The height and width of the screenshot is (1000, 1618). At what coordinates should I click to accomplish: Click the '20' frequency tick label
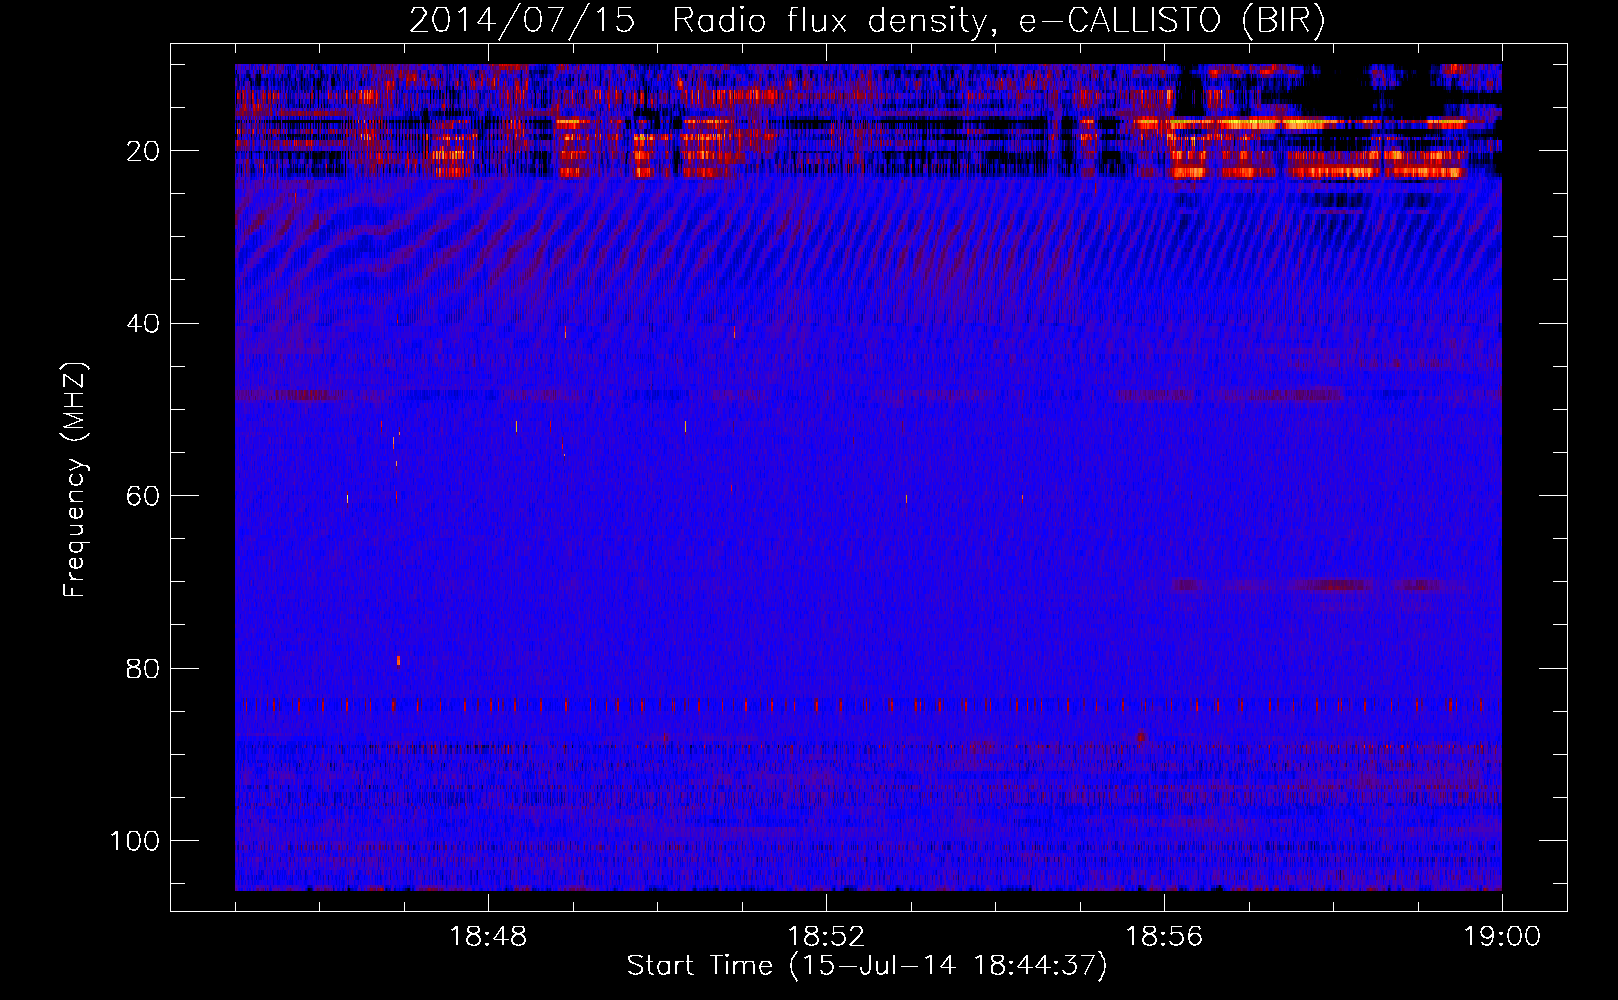[x=143, y=151]
